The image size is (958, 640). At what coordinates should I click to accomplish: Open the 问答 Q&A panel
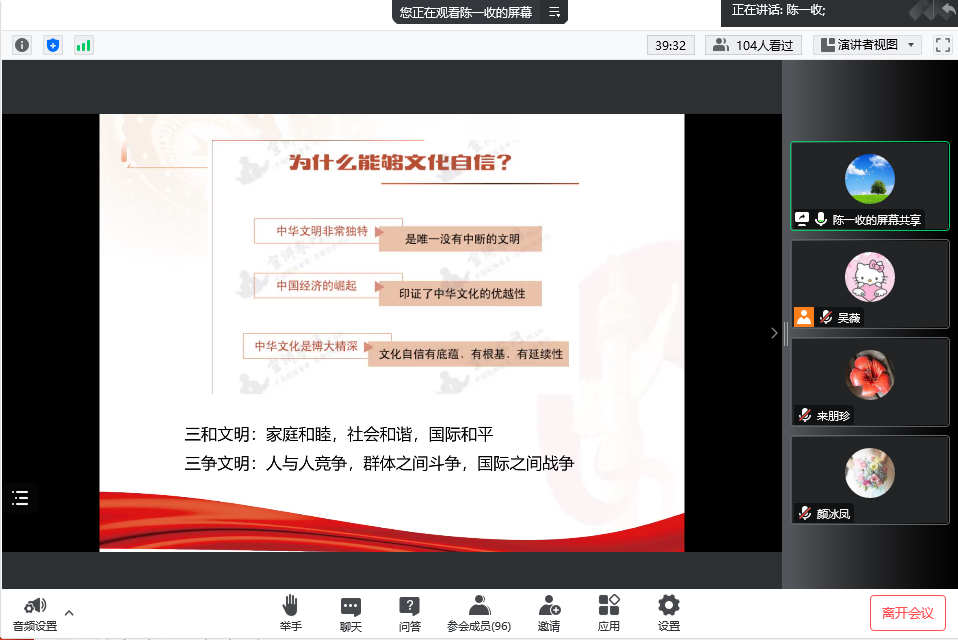coord(409,612)
